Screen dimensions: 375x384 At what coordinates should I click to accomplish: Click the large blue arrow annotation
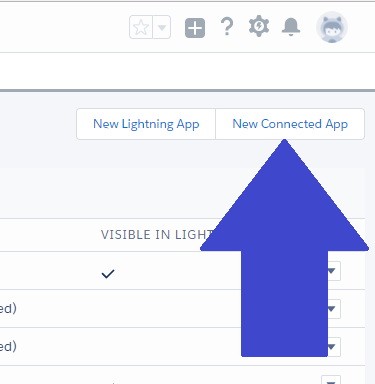pyautogui.click(x=284, y=248)
